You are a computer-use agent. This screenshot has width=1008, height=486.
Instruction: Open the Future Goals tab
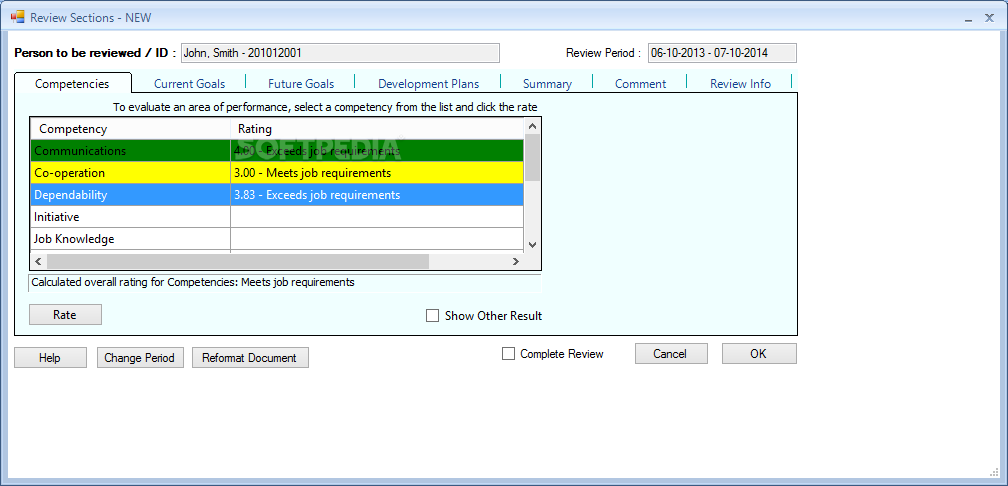(301, 84)
